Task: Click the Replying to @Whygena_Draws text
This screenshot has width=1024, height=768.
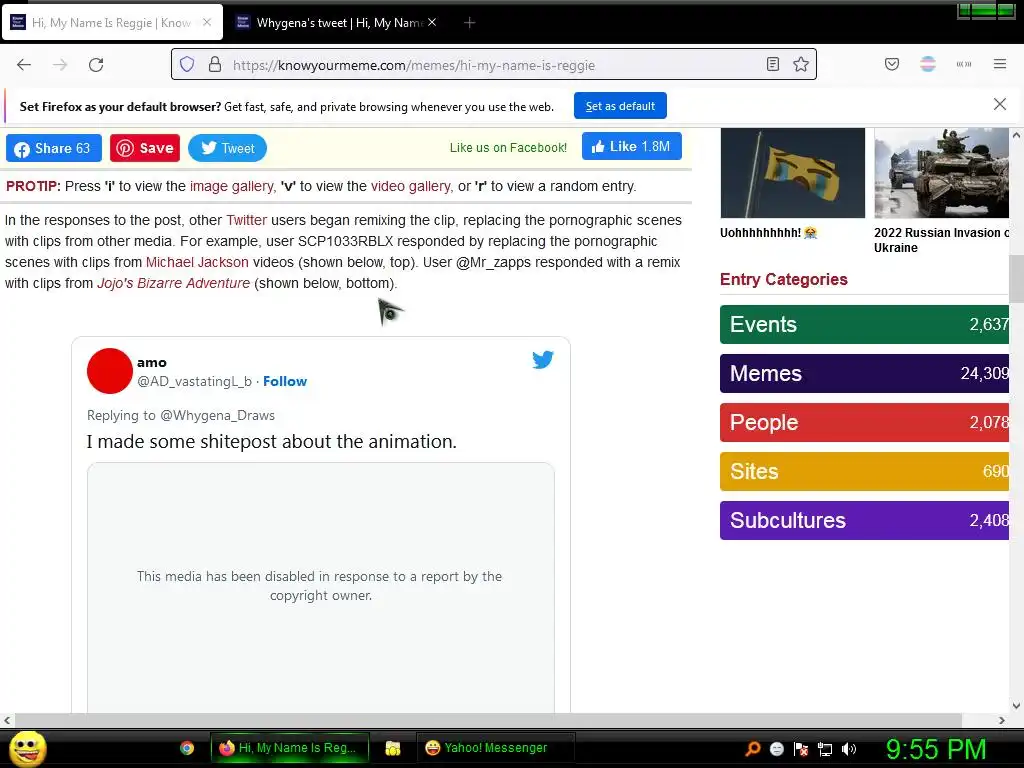Action: coord(181,415)
